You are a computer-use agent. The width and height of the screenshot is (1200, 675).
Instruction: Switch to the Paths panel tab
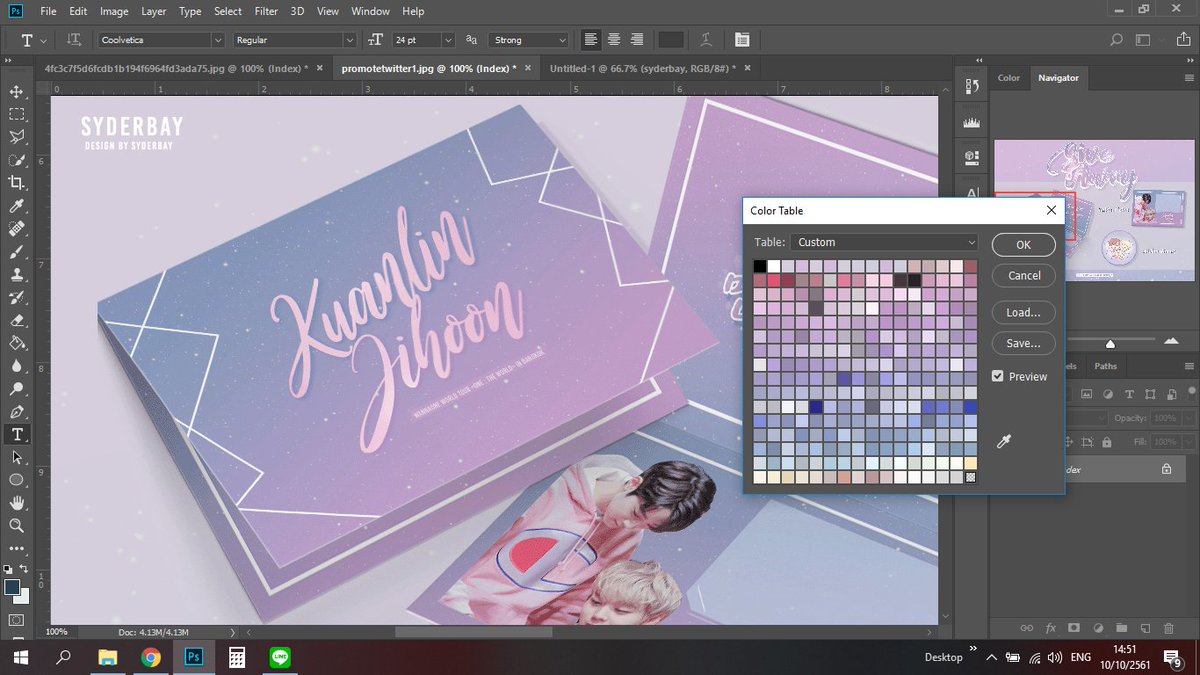tap(1106, 366)
